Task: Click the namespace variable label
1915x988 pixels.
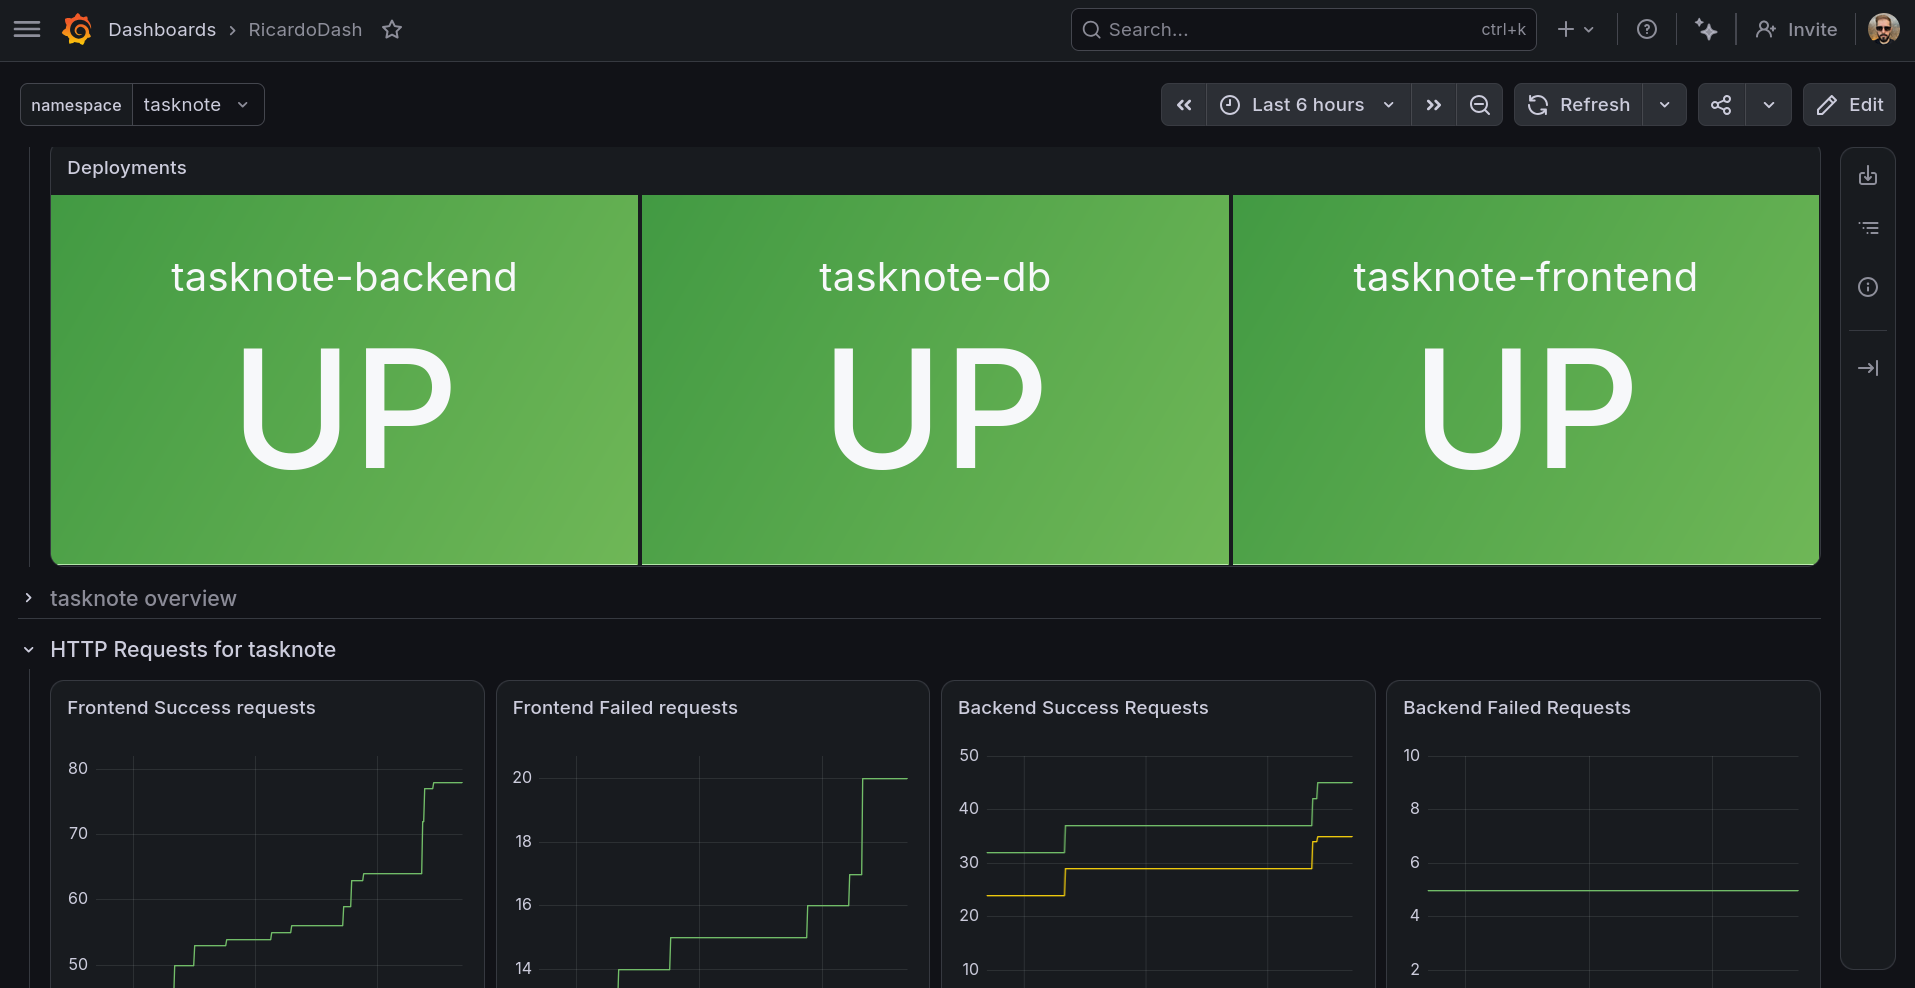Action: 76,105
